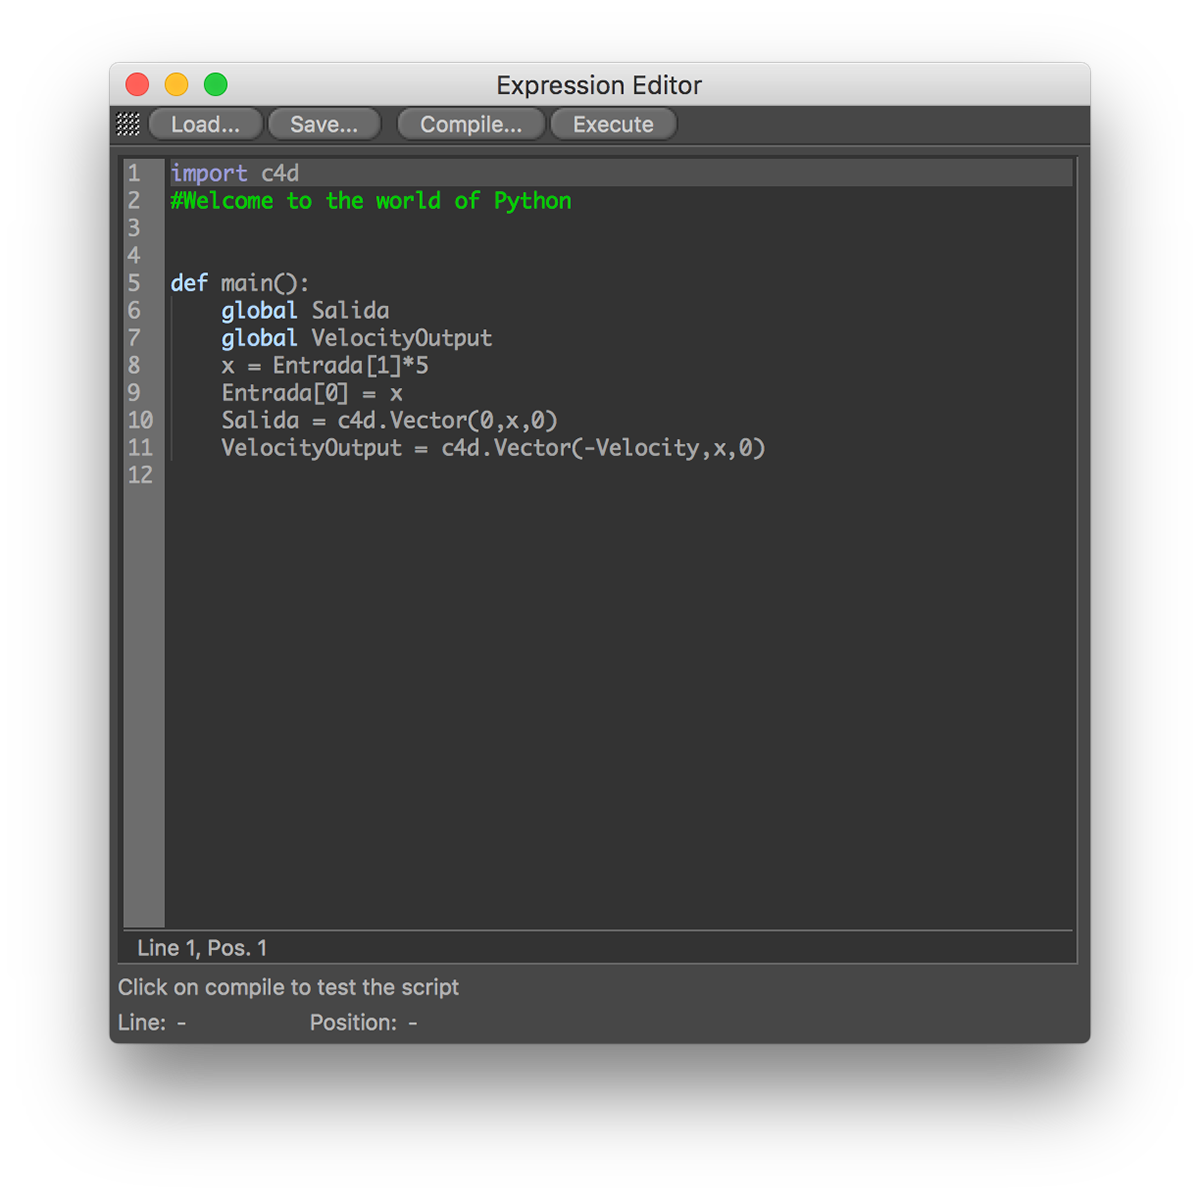The width and height of the screenshot is (1200, 1200).
Task: Close the Expression Editor with red button
Action: click(x=137, y=85)
